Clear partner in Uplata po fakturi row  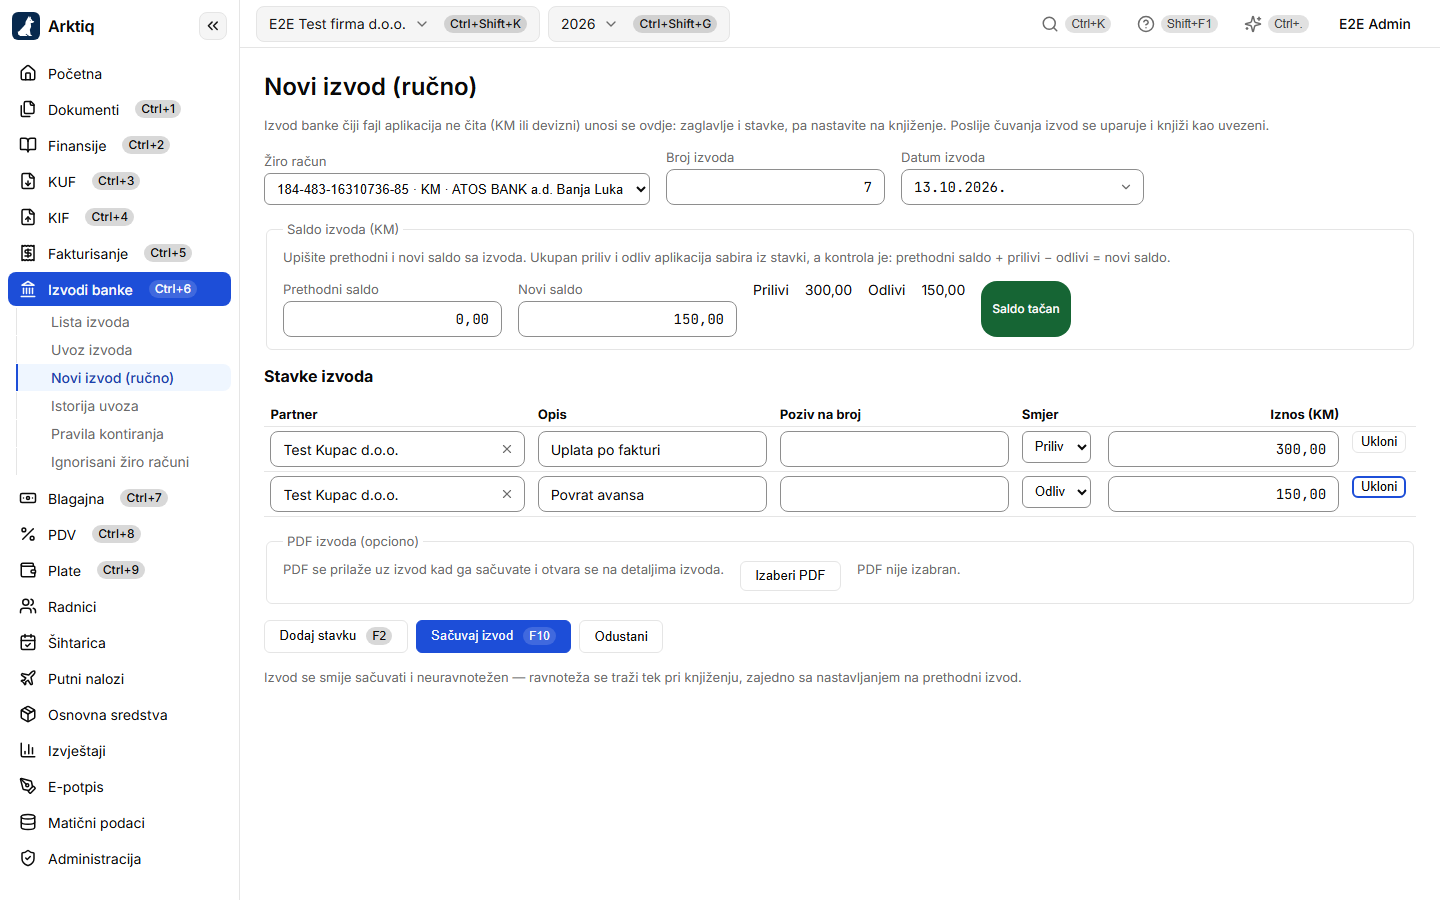point(507,449)
